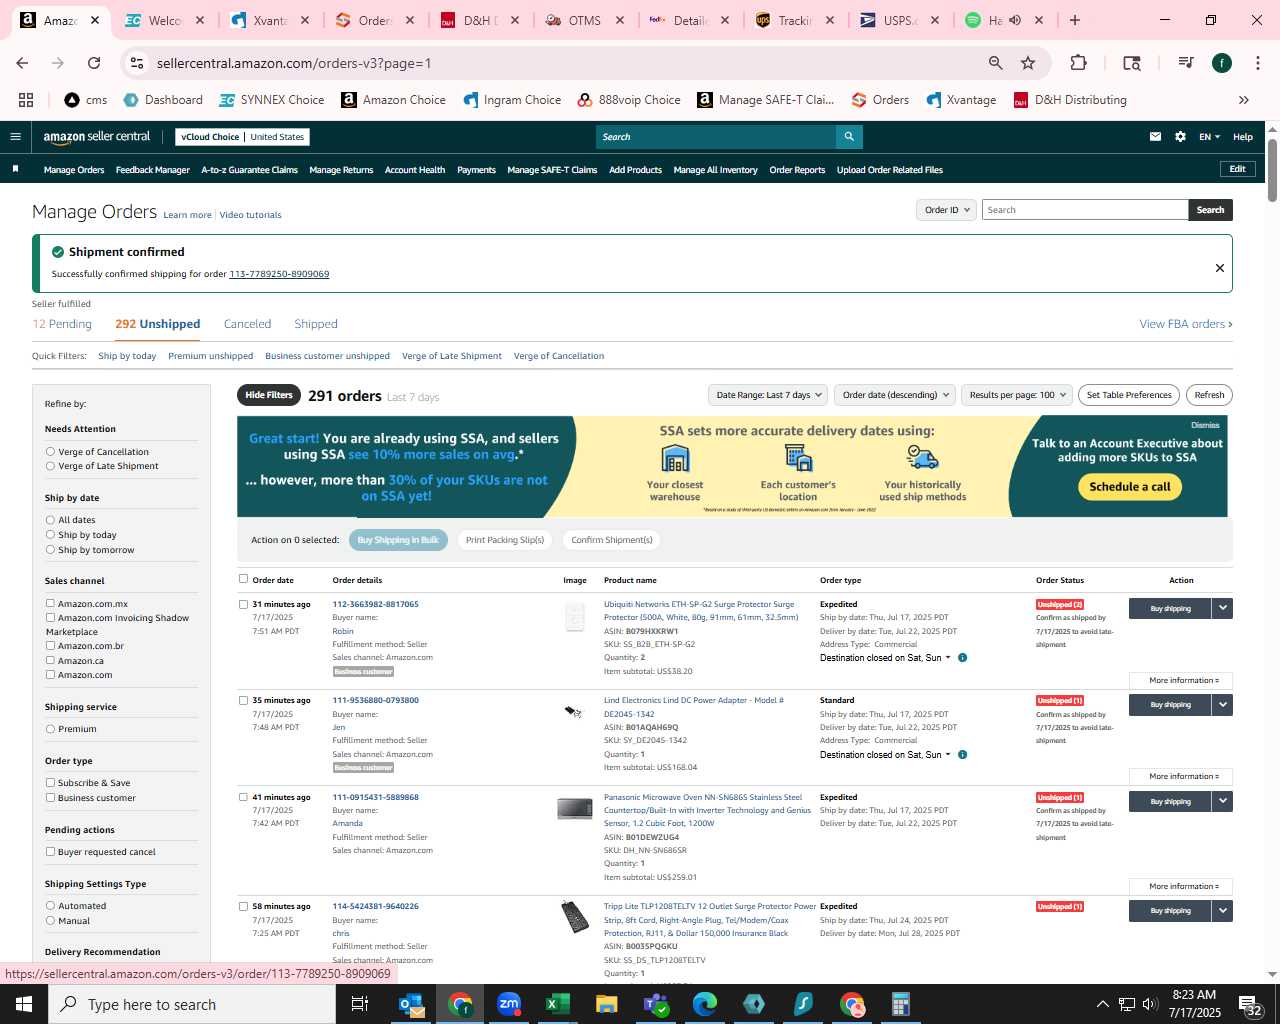Open Manage Returns in the top menu
The width and height of the screenshot is (1280, 1024).
[x=341, y=170]
